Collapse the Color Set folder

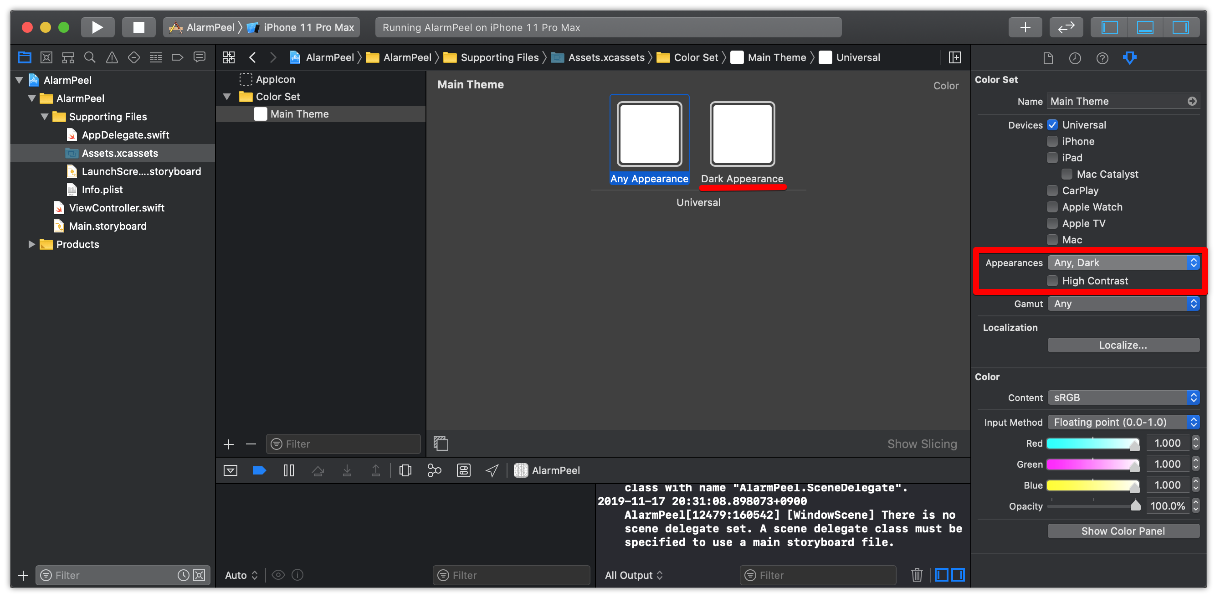pyautogui.click(x=228, y=97)
